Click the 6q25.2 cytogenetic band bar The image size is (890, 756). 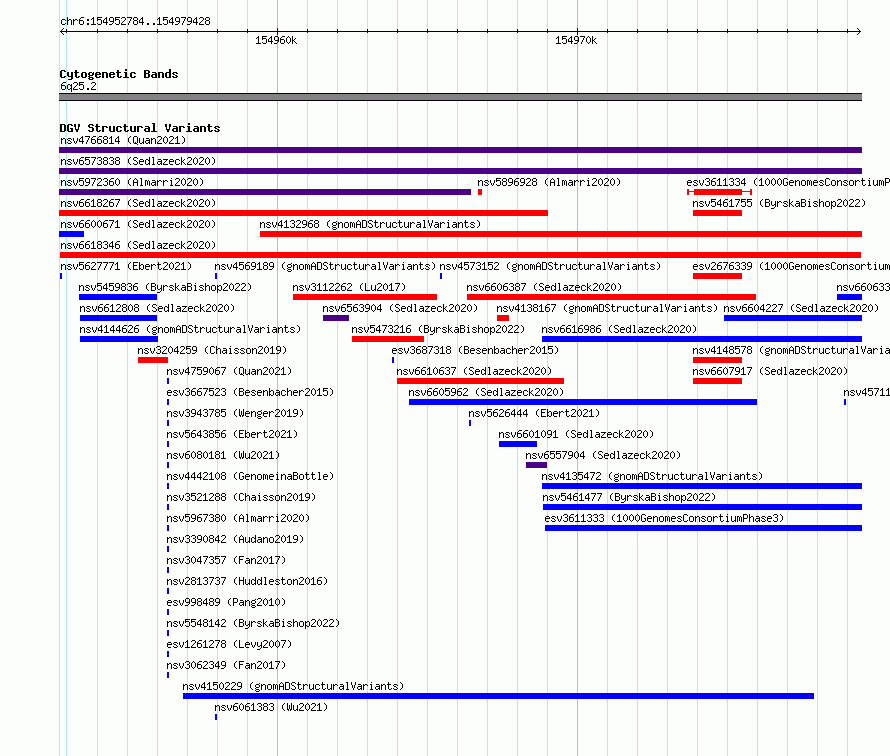click(460, 97)
